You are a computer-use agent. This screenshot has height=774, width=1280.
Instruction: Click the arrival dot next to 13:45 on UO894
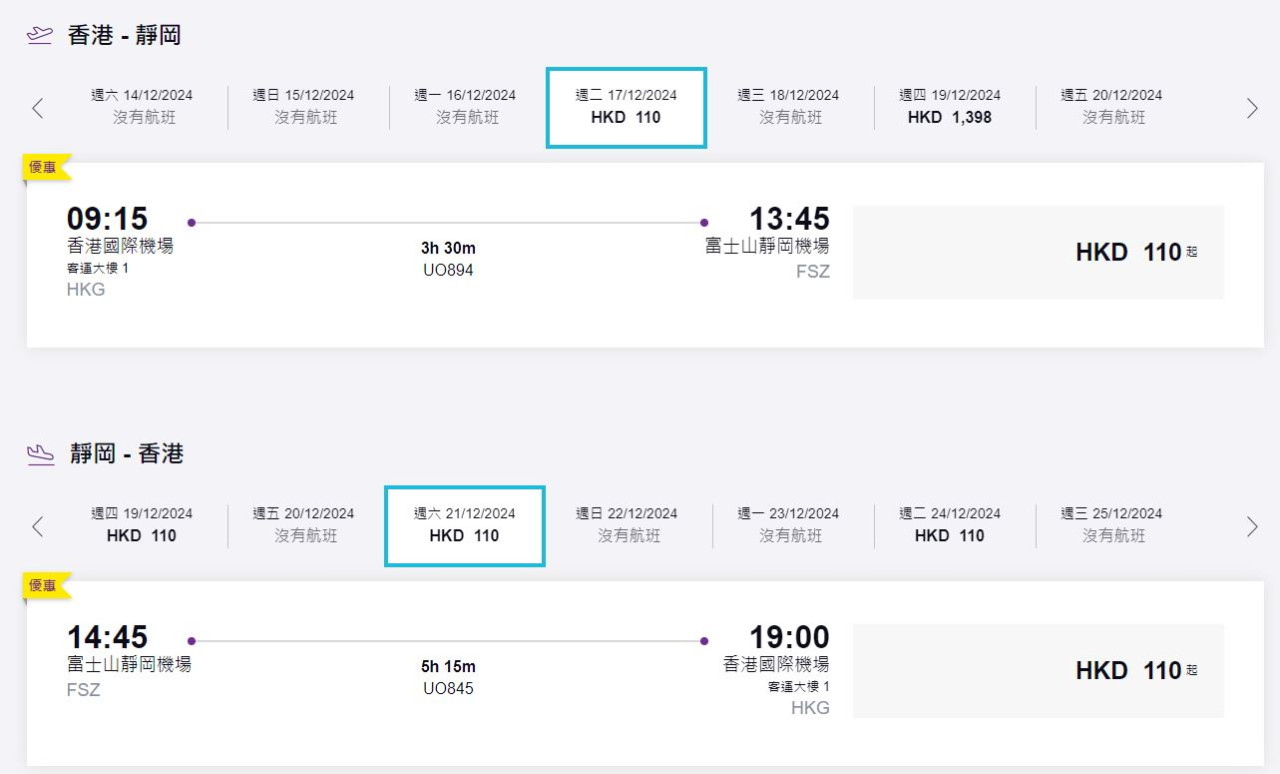(705, 222)
